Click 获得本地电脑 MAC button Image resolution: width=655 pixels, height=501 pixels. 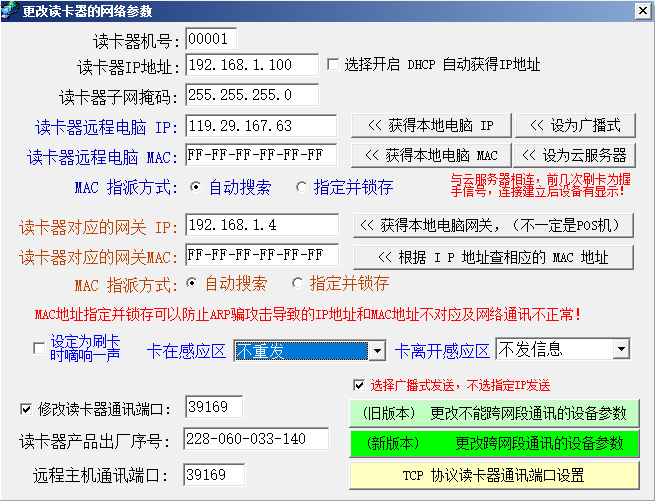(x=430, y=155)
